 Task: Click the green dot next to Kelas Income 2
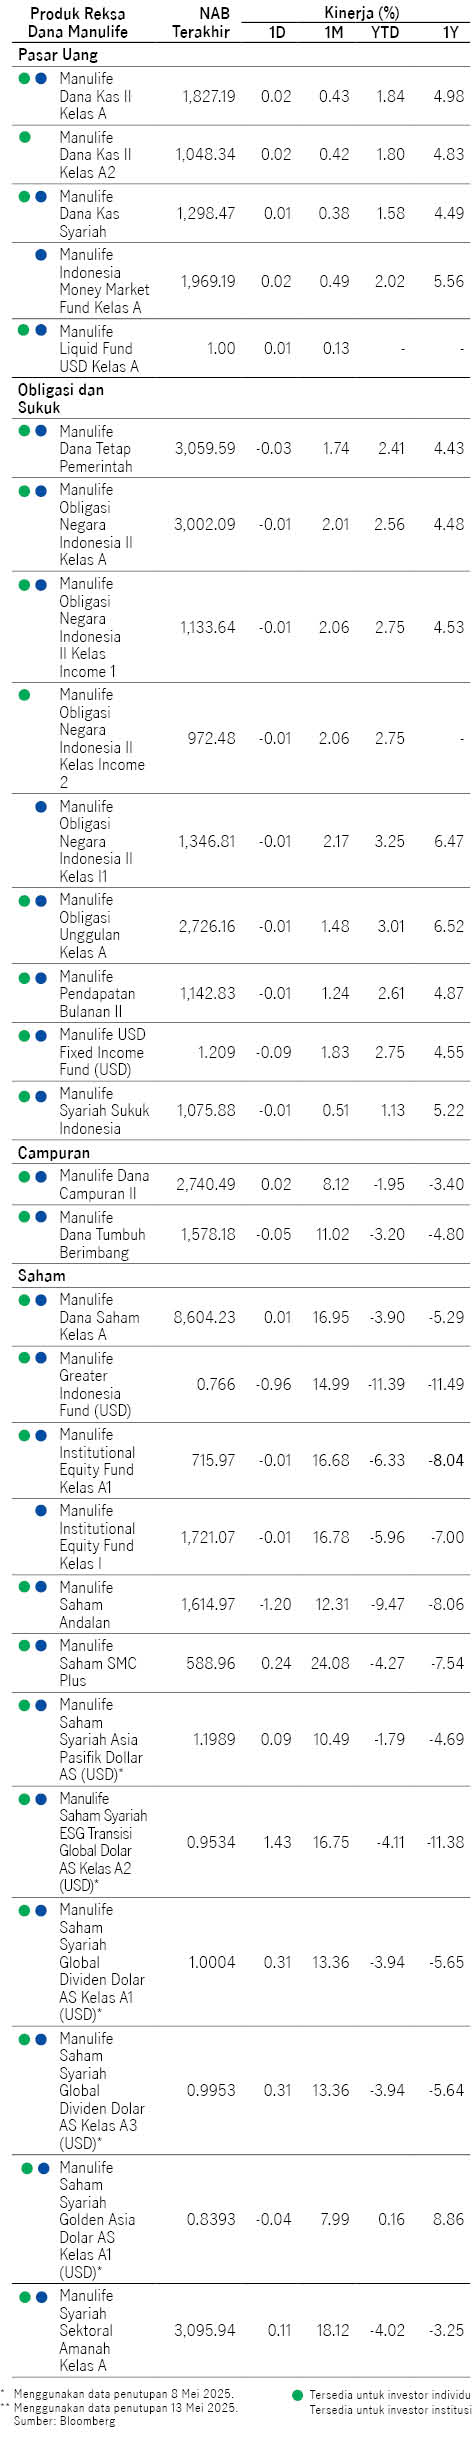tap(25, 694)
